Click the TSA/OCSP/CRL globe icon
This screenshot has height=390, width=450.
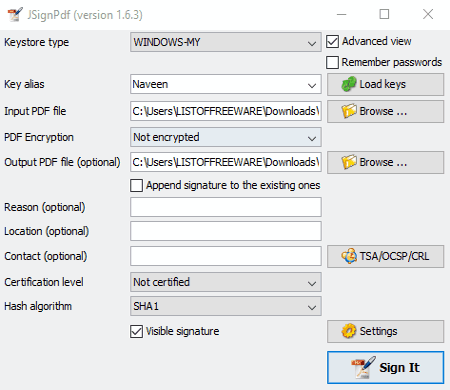(349, 256)
